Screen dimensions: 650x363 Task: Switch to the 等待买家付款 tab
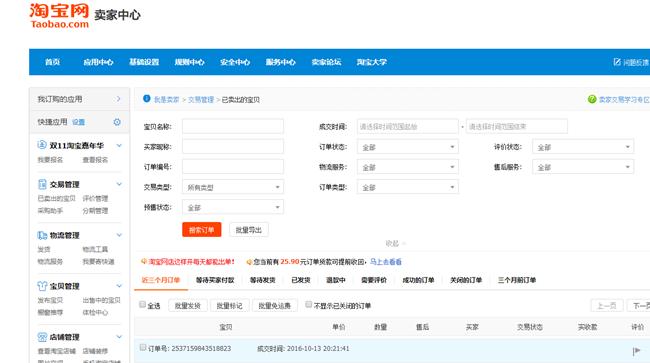coord(215,280)
